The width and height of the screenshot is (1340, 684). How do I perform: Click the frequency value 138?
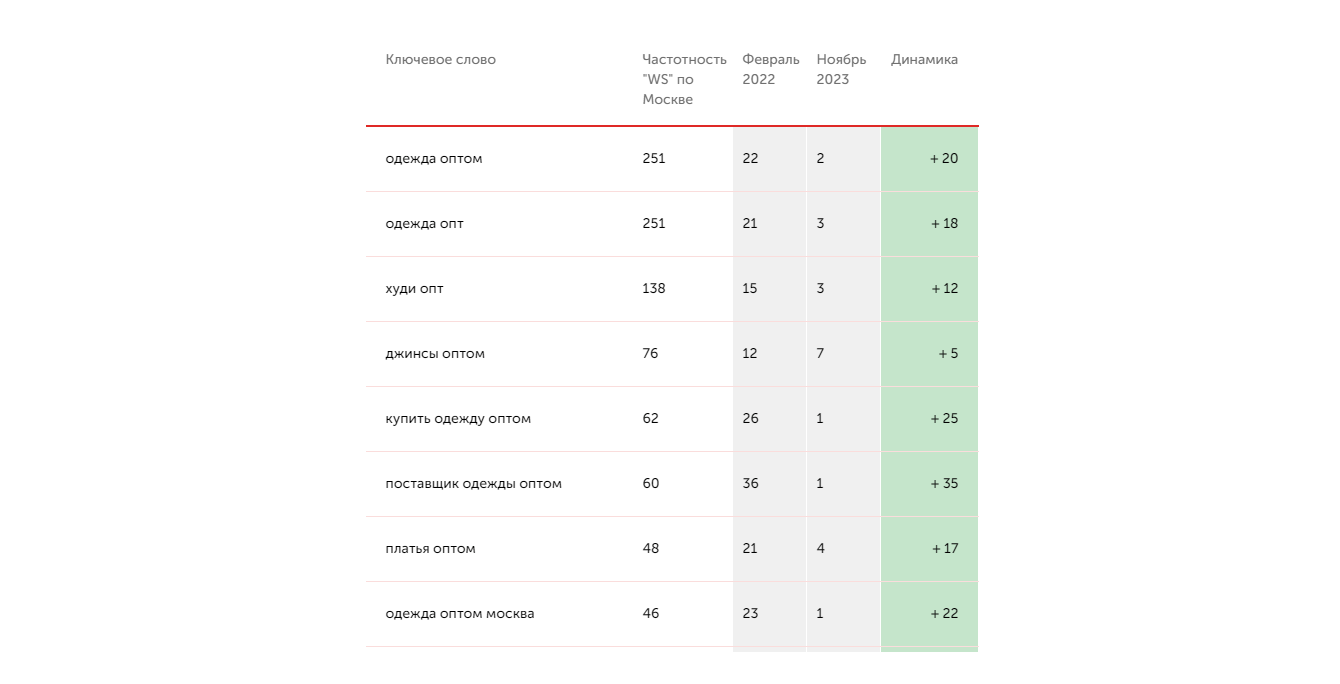point(654,289)
